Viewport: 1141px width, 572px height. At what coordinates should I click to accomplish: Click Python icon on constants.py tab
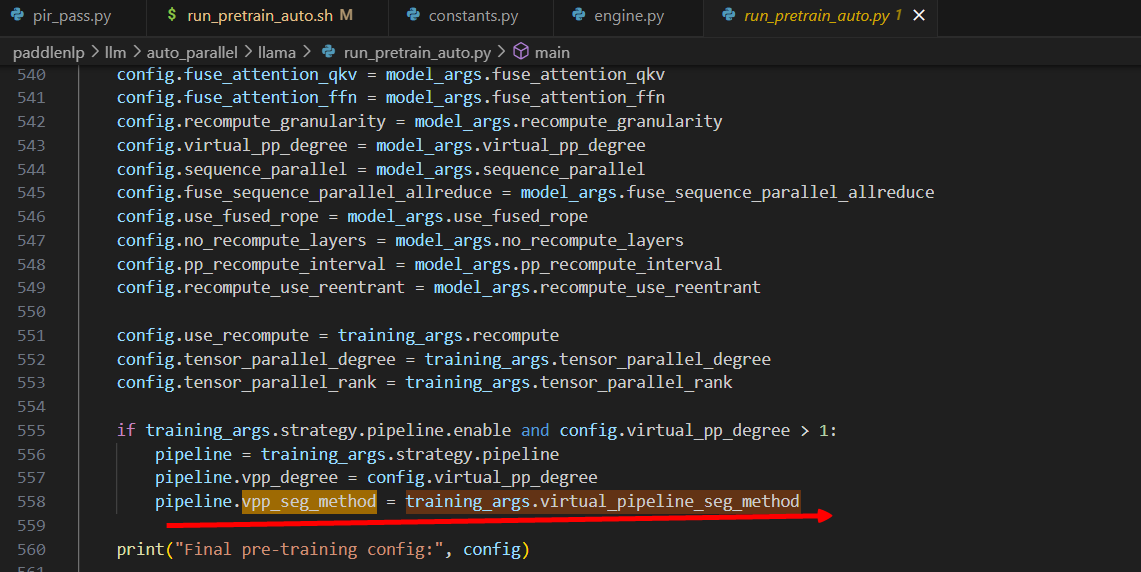pyautogui.click(x=413, y=15)
